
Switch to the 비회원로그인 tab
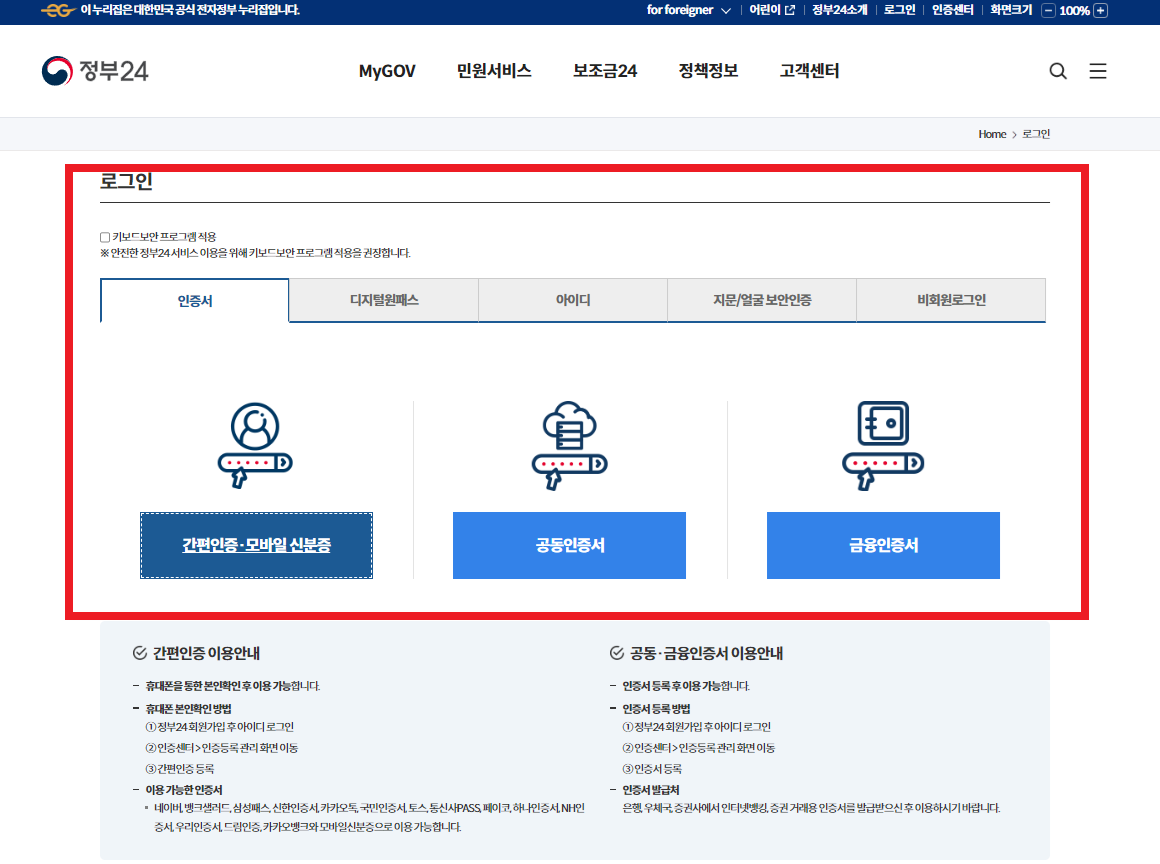951,300
